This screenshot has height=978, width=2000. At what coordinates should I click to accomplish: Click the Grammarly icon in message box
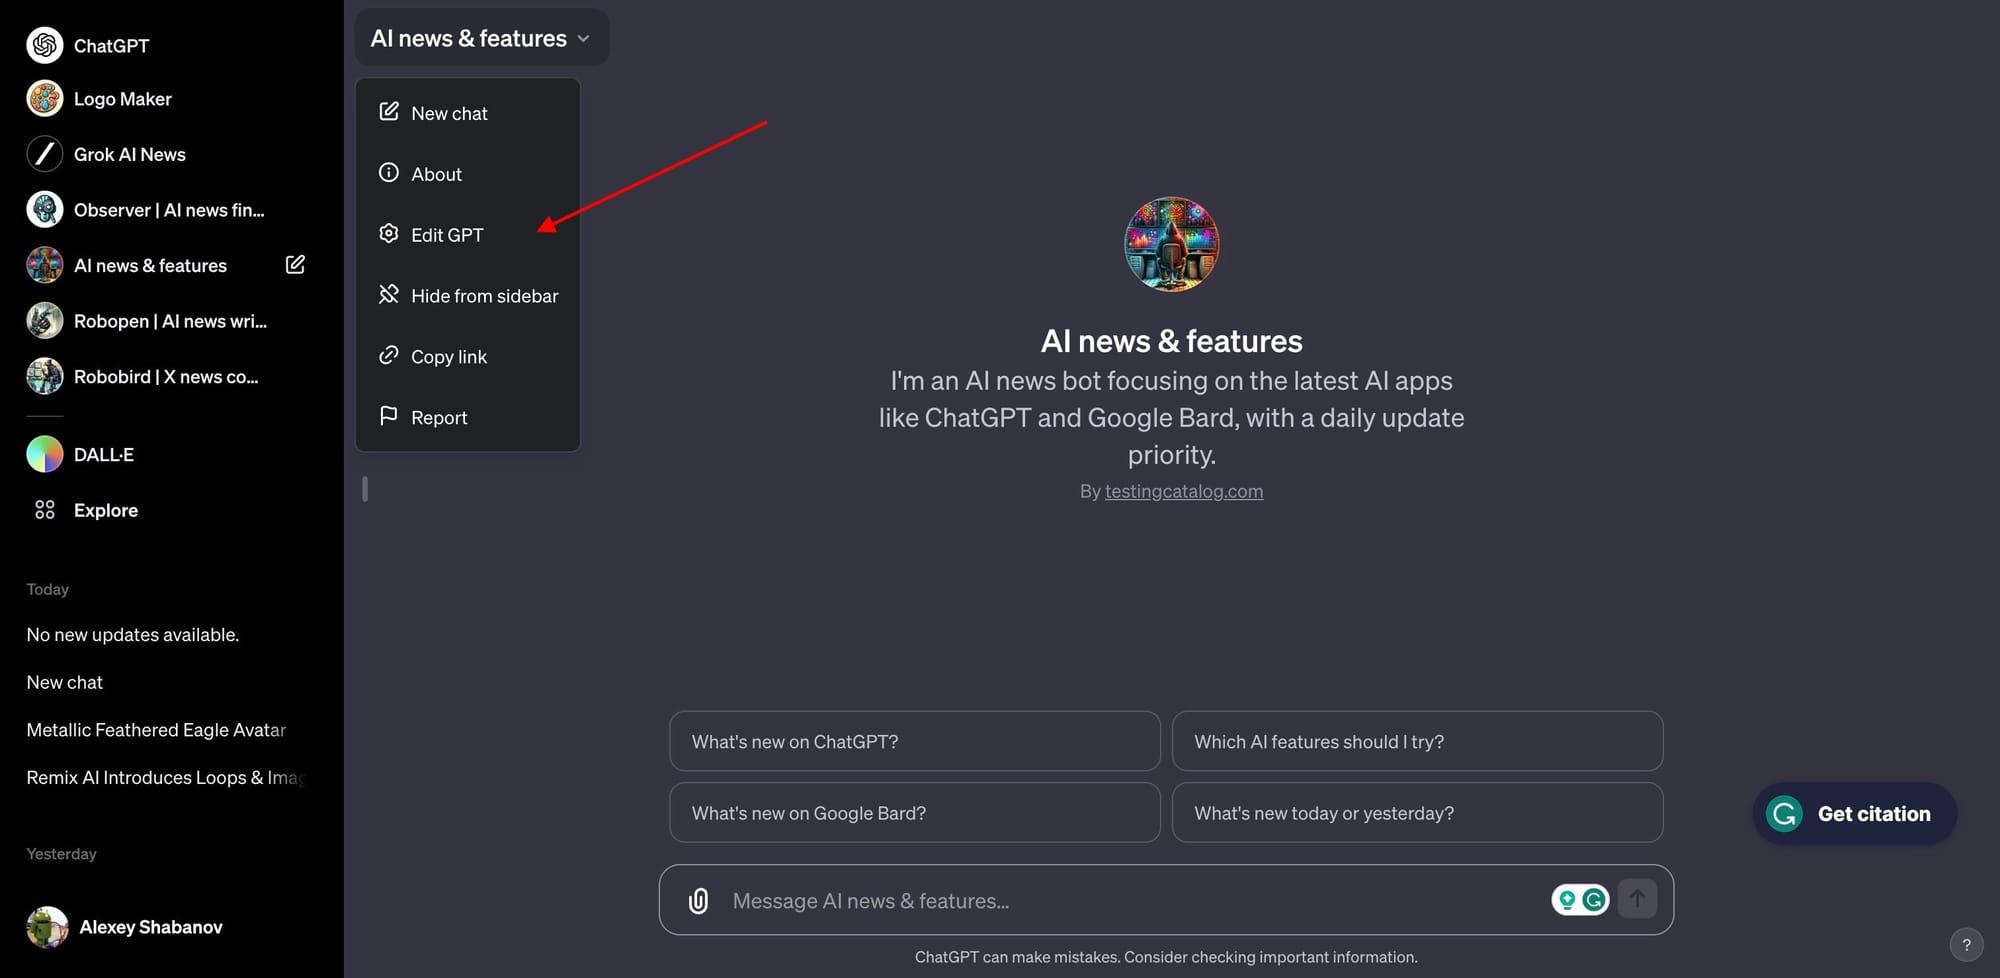point(1594,900)
